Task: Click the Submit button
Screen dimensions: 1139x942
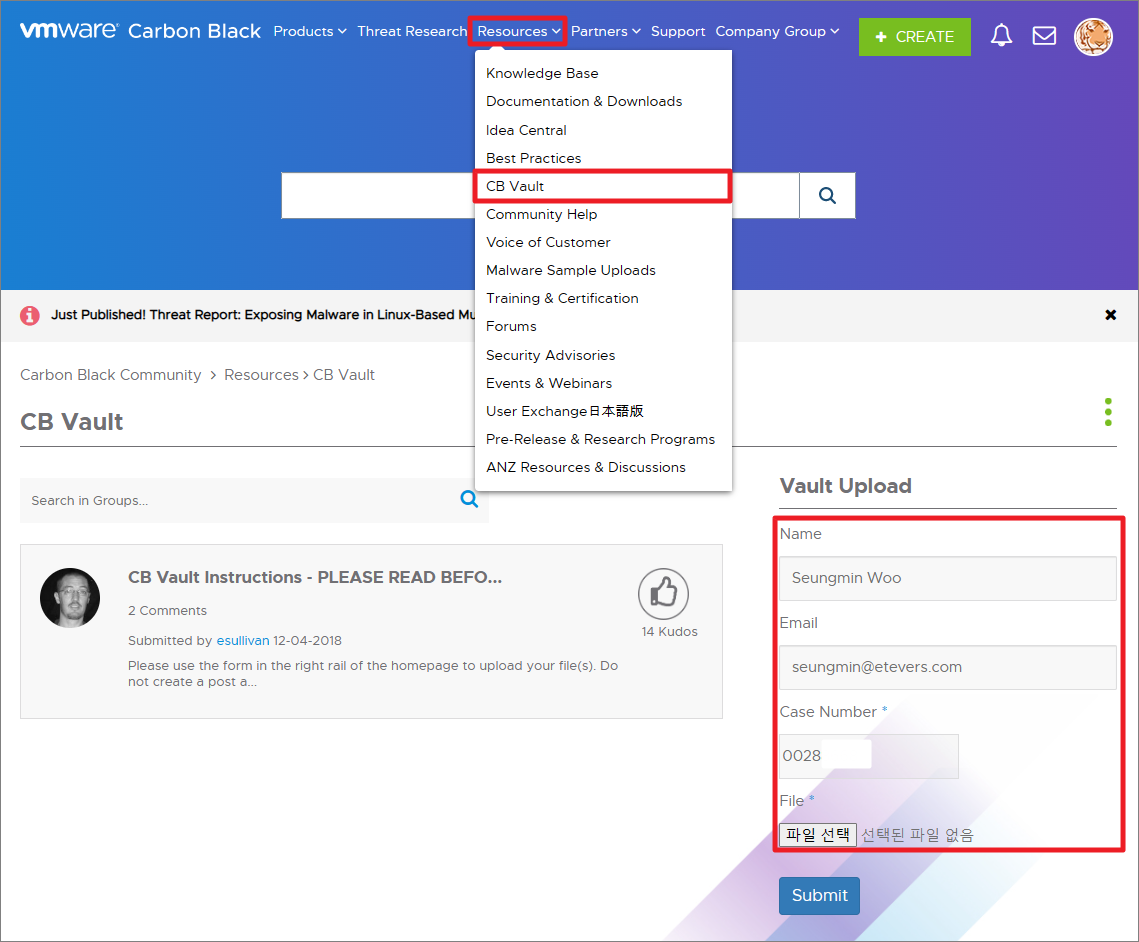Action: (819, 896)
